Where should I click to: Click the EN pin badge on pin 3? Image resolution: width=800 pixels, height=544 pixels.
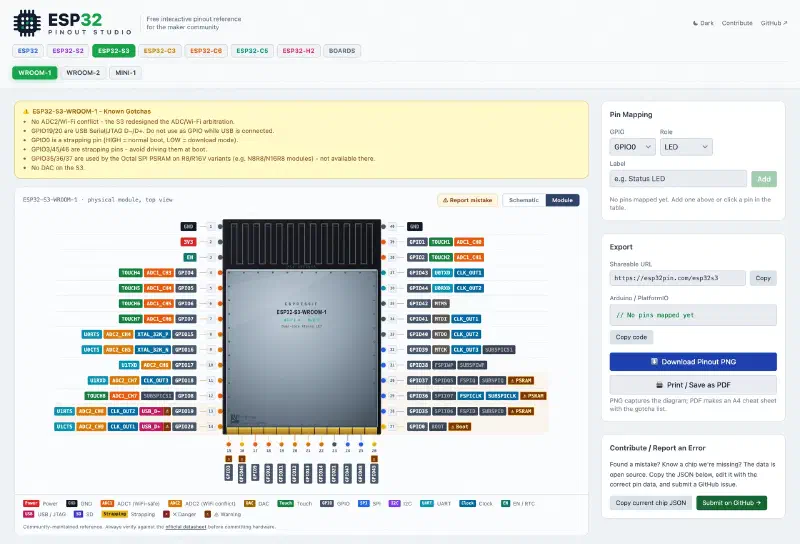click(x=190, y=257)
